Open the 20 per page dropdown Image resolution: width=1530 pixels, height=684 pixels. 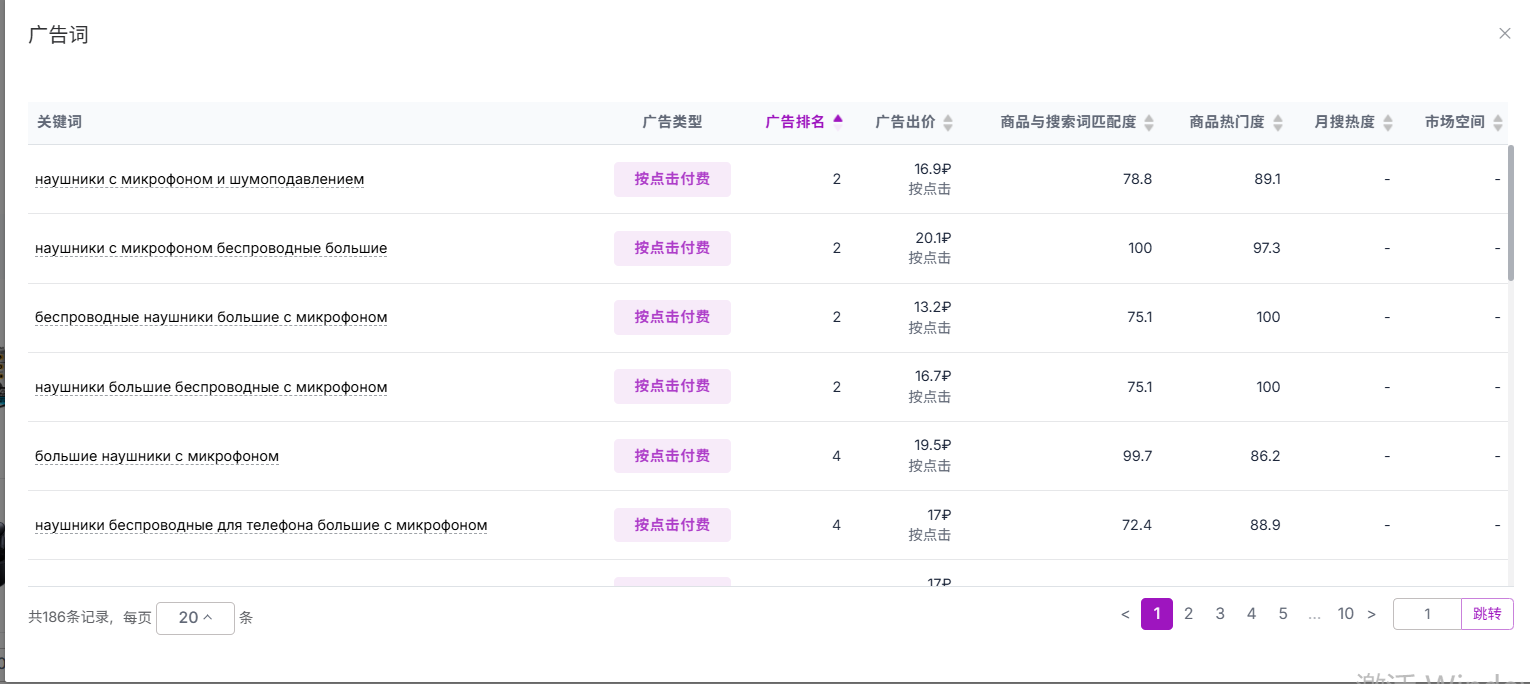point(195,618)
